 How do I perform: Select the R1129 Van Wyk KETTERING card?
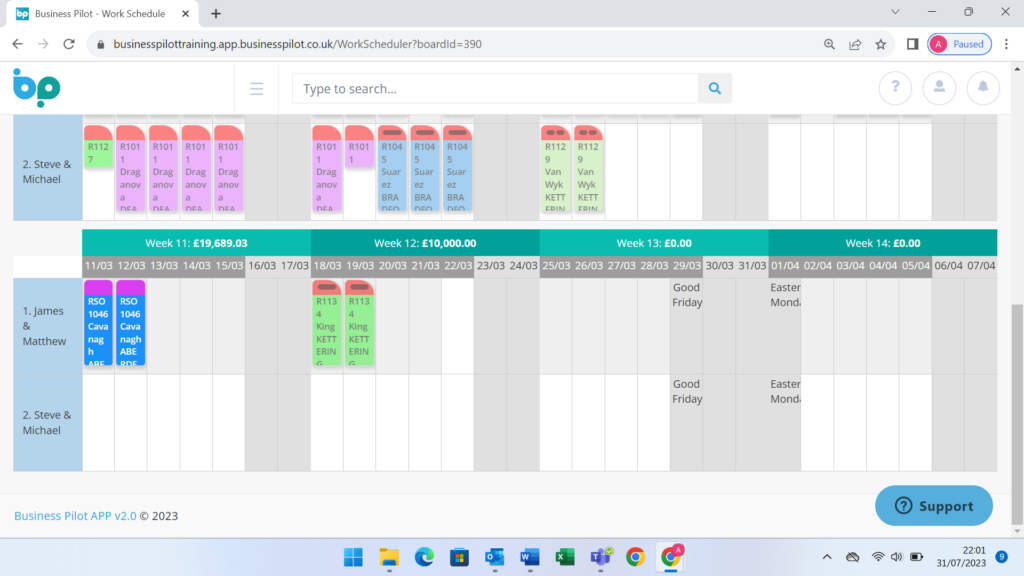pos(555,170)
